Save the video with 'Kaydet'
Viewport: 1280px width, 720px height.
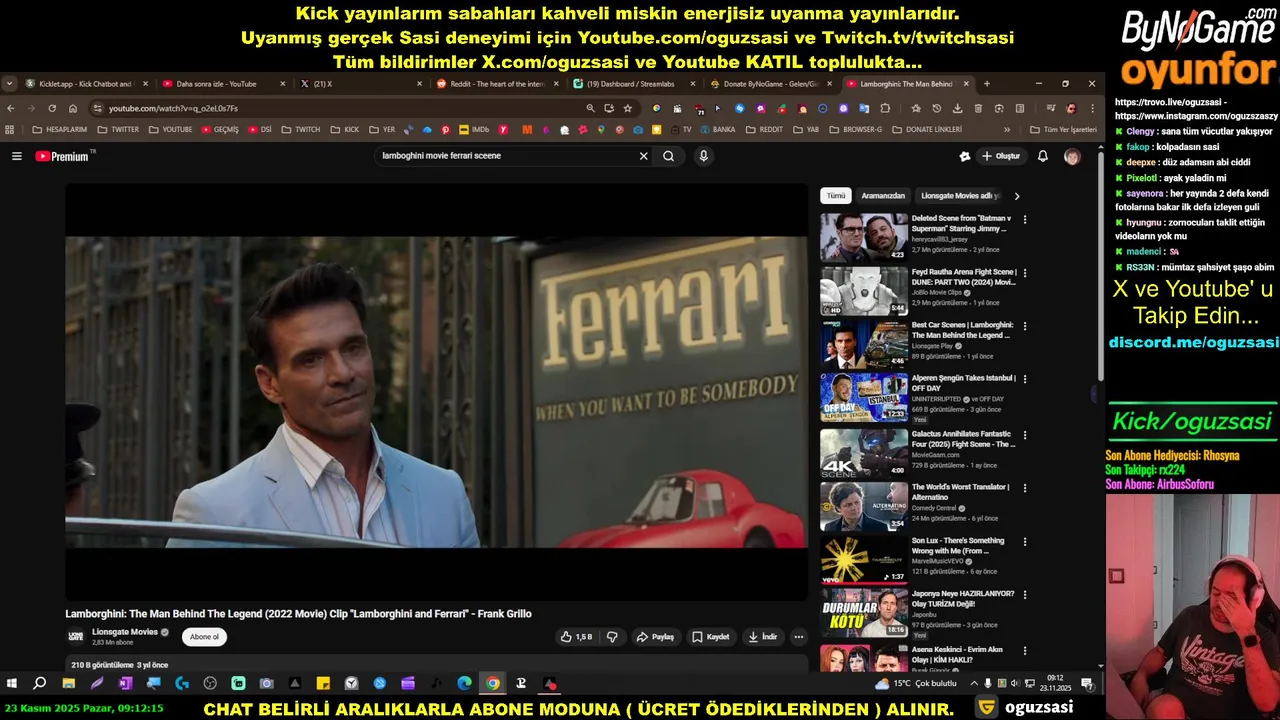coord(711,637)
